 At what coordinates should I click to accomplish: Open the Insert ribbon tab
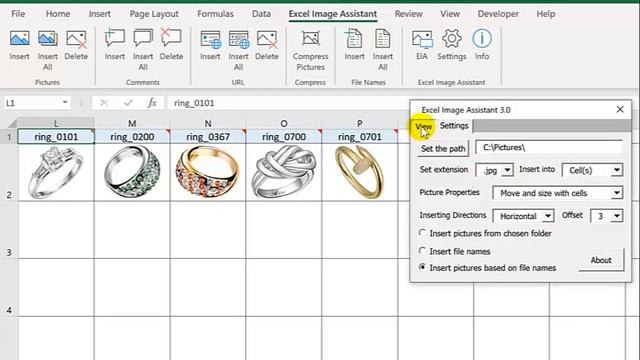100,13
